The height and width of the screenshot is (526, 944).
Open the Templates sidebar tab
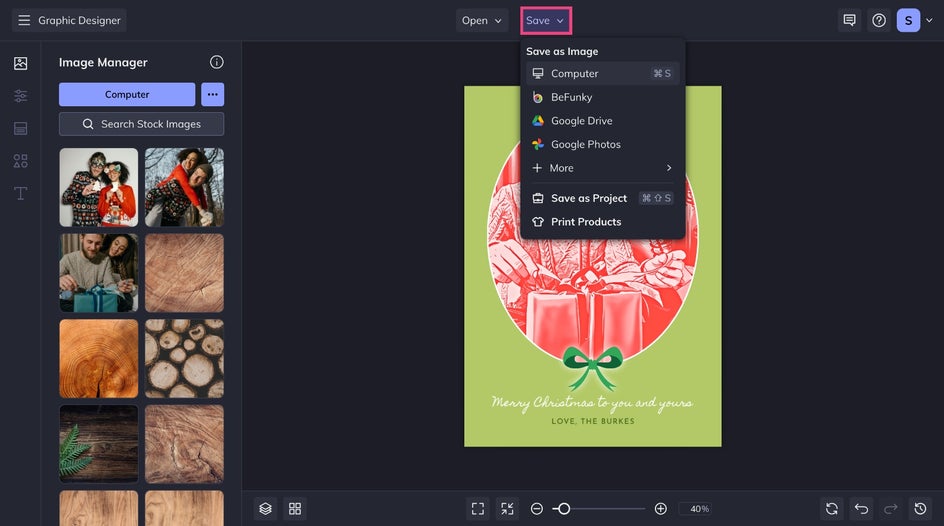point(20,128)
